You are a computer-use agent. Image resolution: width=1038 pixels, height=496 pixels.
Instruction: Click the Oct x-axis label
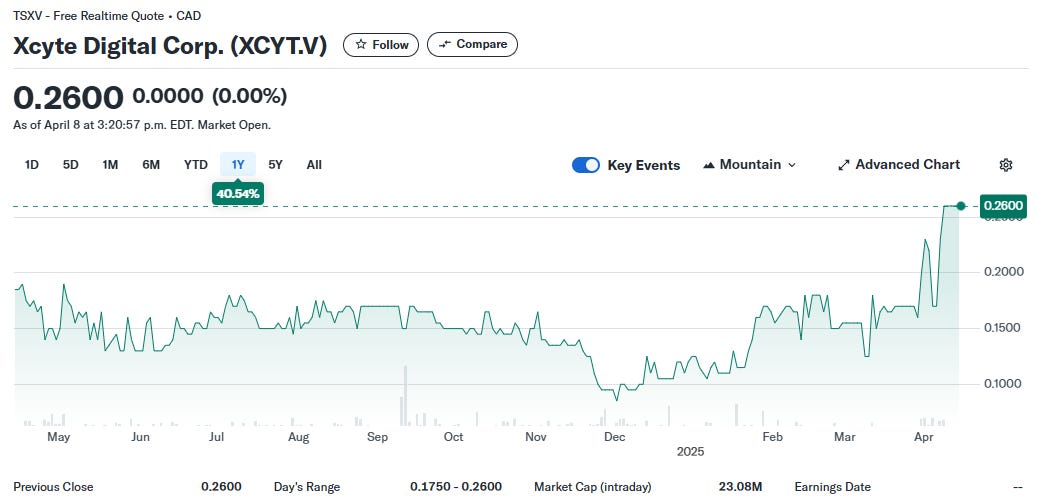click(x=453, y=437)
